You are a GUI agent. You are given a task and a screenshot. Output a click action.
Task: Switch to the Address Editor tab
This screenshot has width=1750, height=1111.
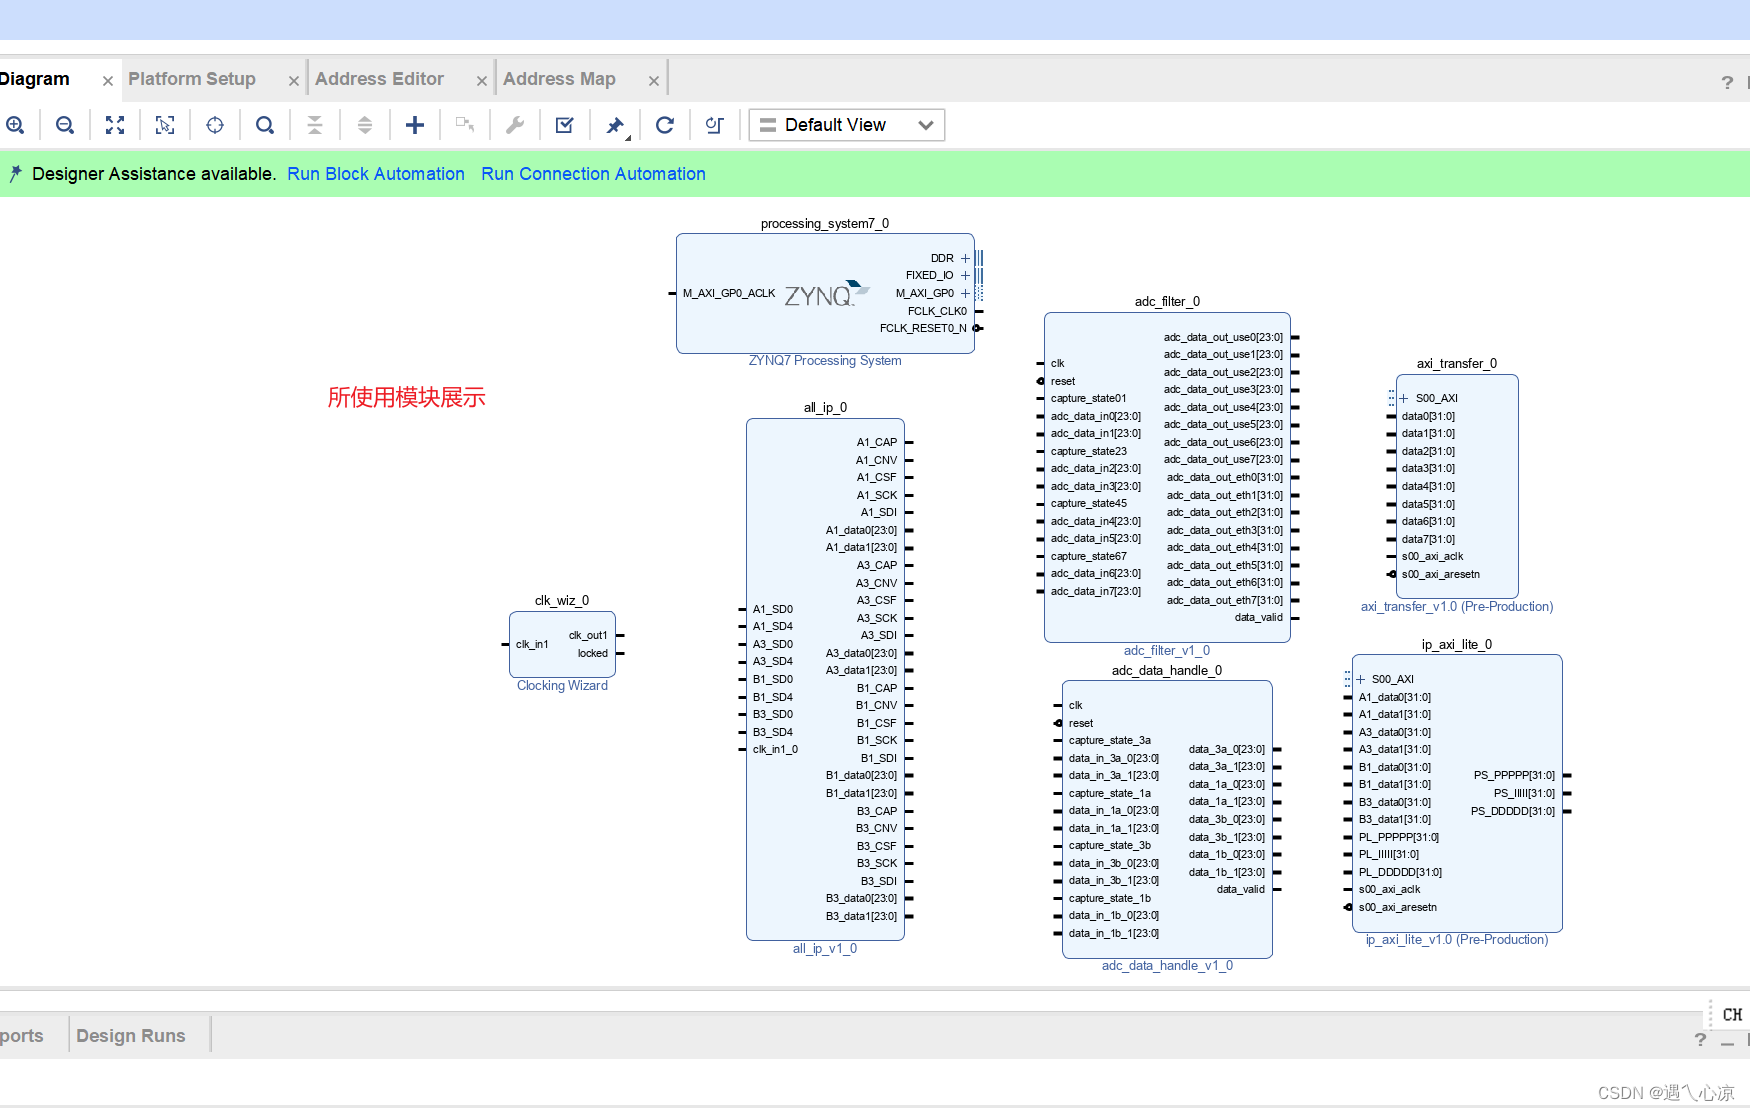[379, 79]
